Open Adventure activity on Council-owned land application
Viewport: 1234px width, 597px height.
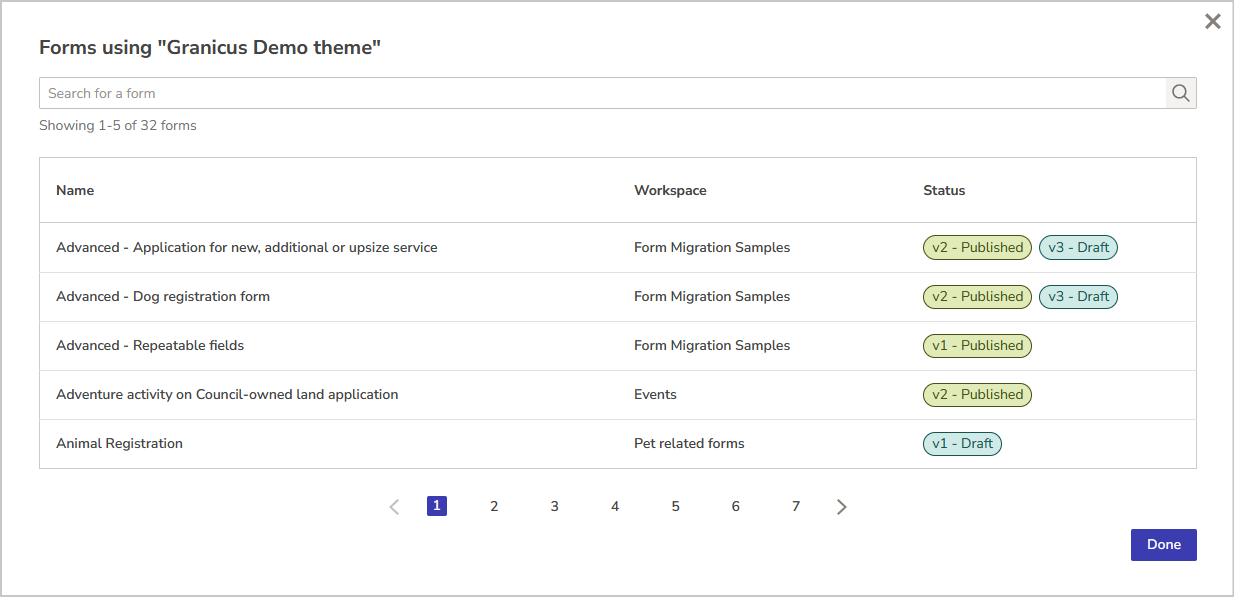227,394
